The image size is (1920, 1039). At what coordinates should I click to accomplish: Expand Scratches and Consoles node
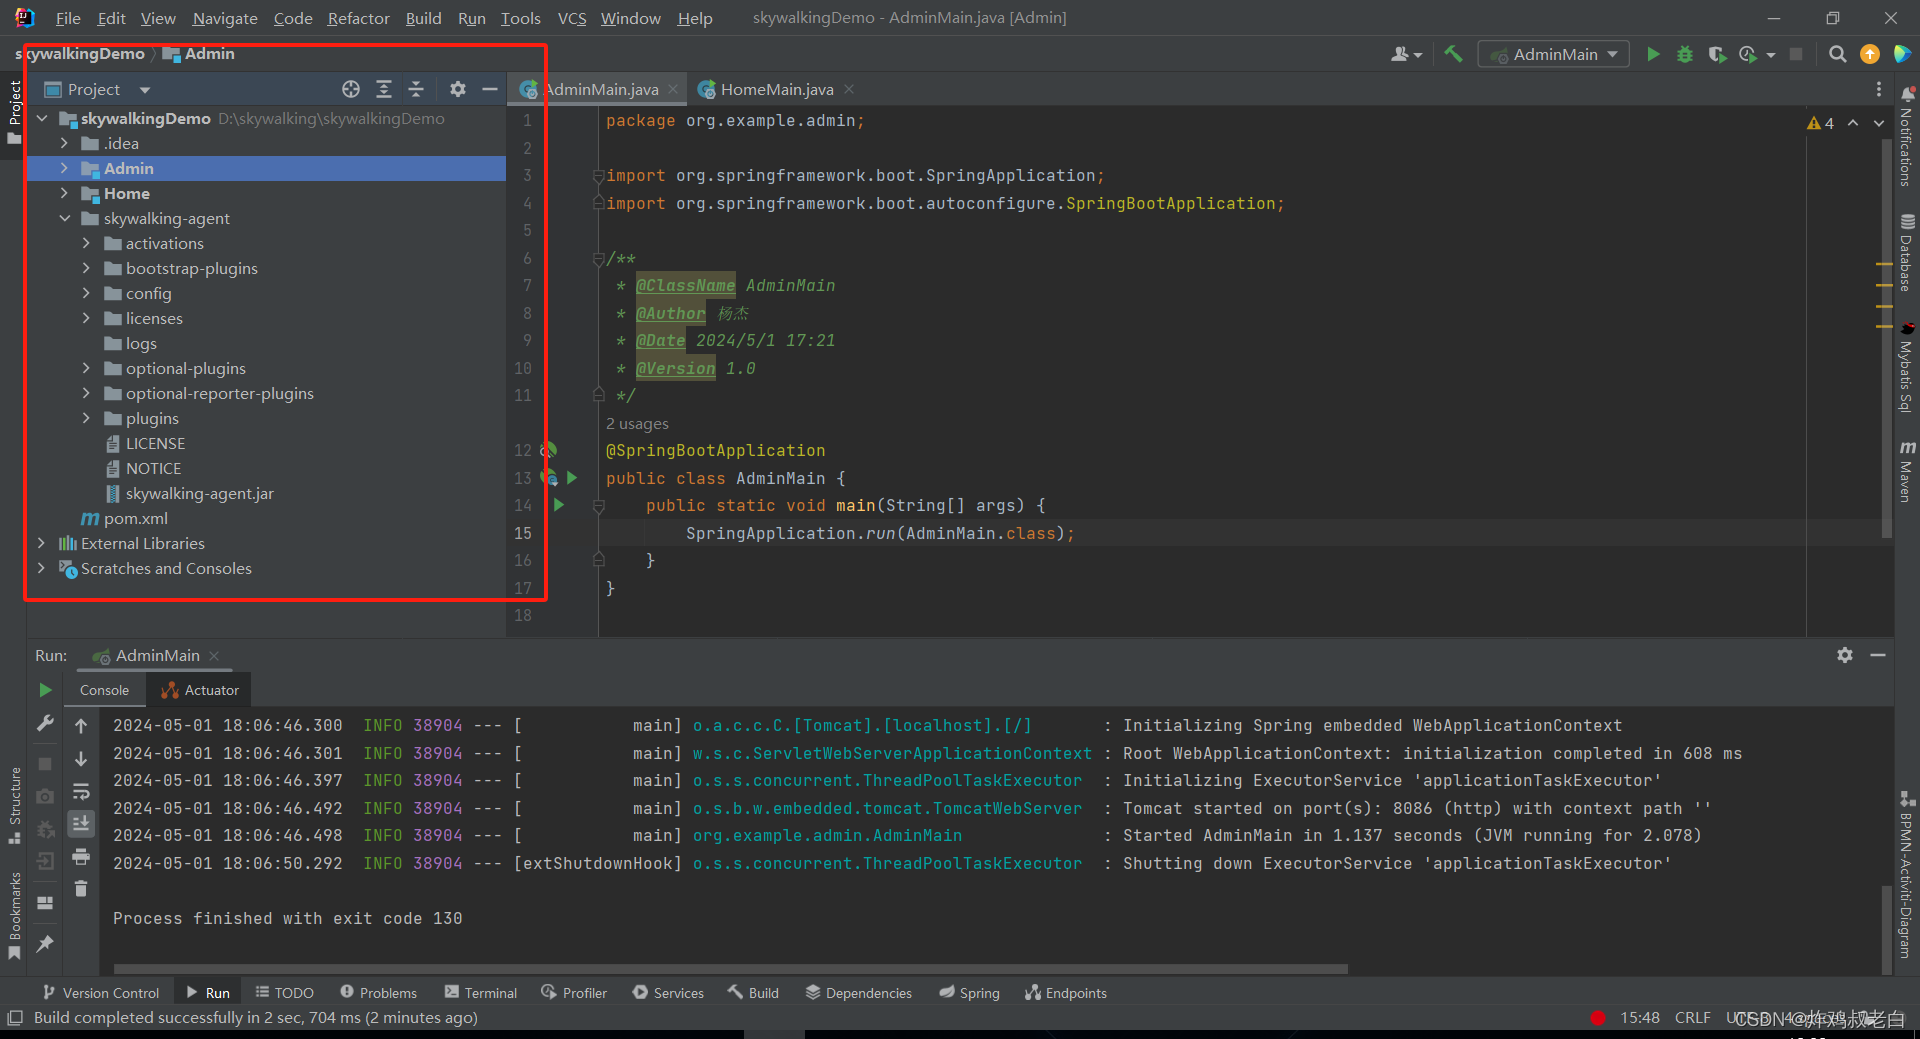pos(42,568)
